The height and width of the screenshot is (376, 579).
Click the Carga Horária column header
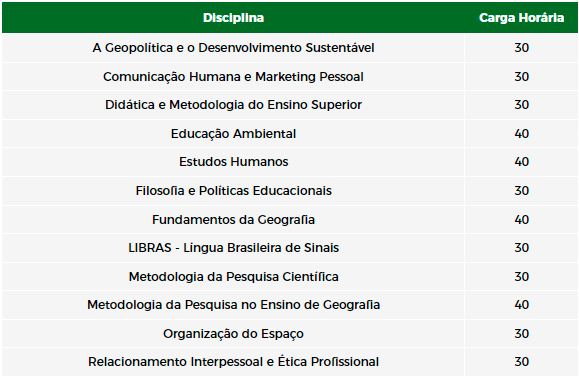[x=521, y=18]
